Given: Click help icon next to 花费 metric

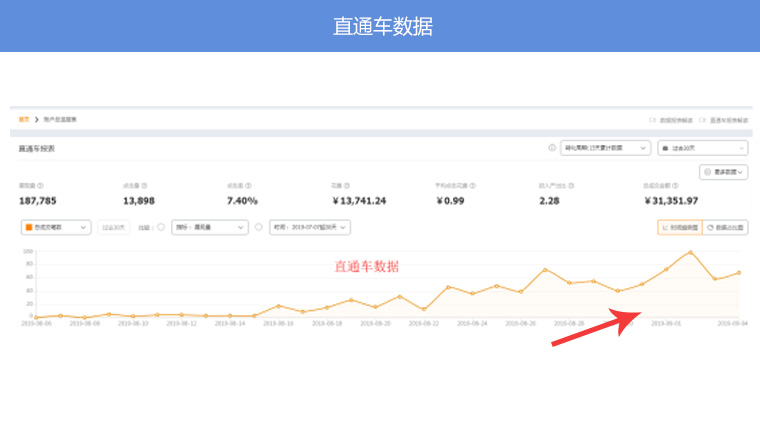Looking at the screenshot, I should (348, 185).
